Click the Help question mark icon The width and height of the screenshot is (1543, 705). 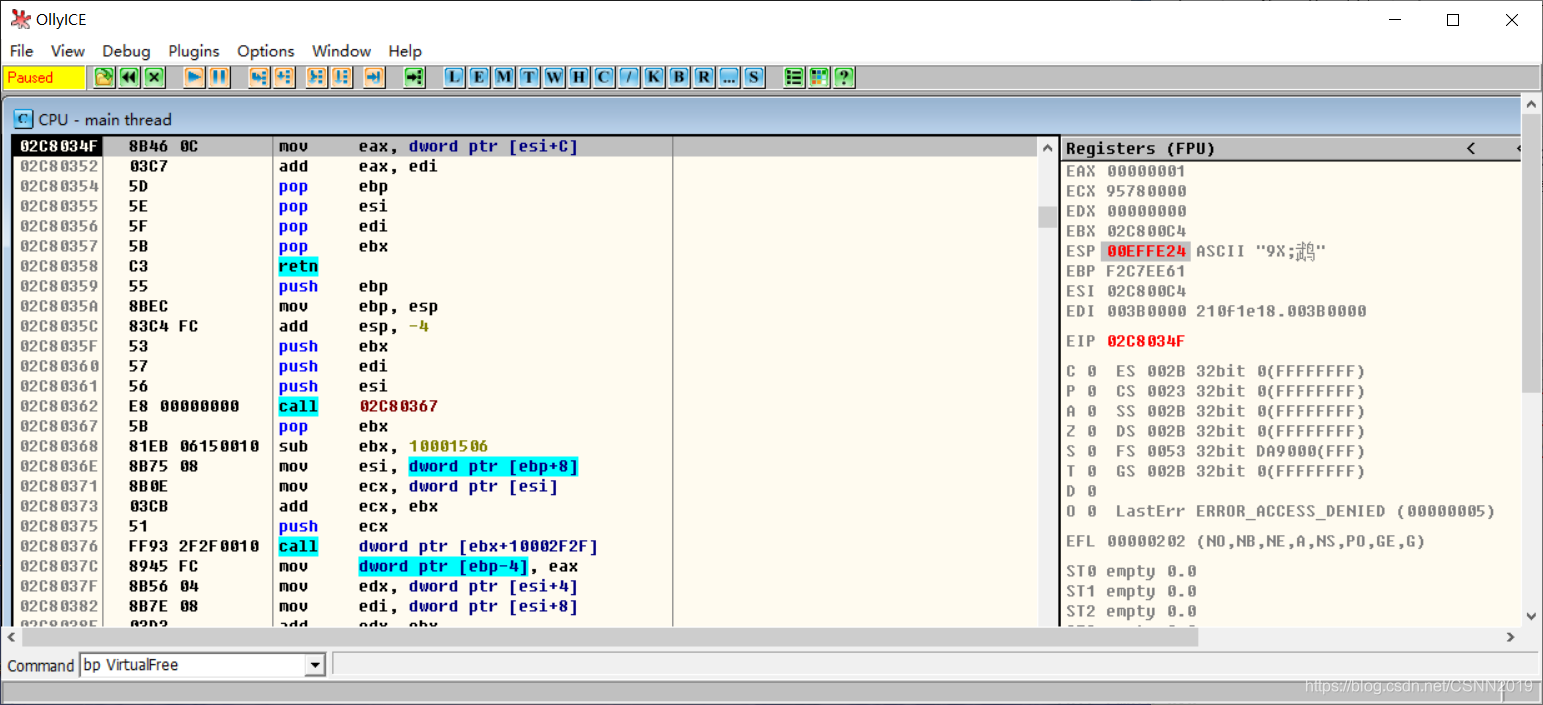844,77
